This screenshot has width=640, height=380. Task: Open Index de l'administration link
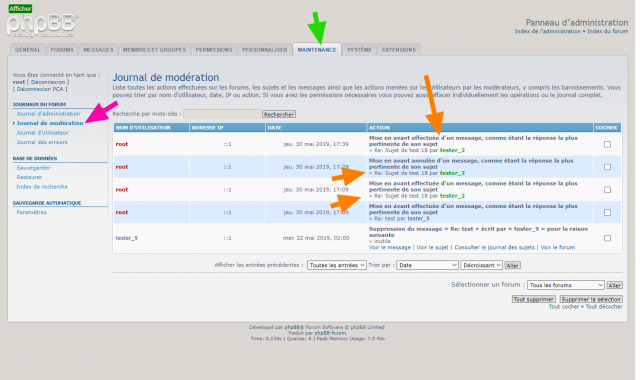pos(547,31)
